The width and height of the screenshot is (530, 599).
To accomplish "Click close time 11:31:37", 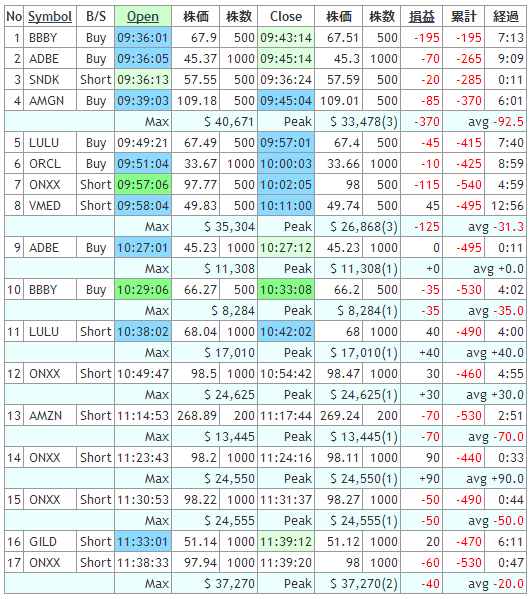I will (x=286, y=500).
